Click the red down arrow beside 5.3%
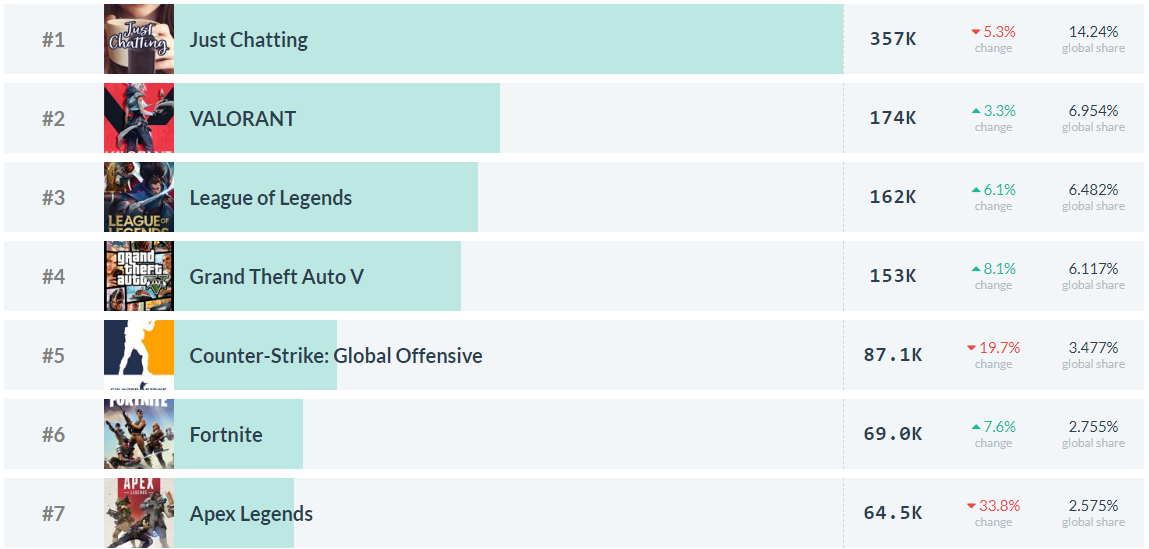The width and height of the screenshot is (1149, 549). 976,32
